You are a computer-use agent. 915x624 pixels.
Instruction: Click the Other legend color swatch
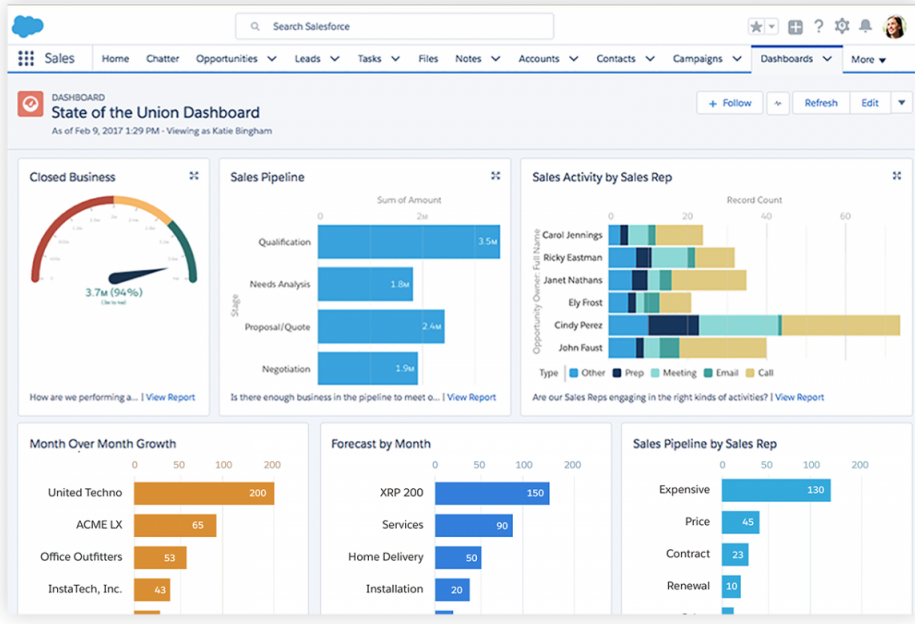(573, 373)
